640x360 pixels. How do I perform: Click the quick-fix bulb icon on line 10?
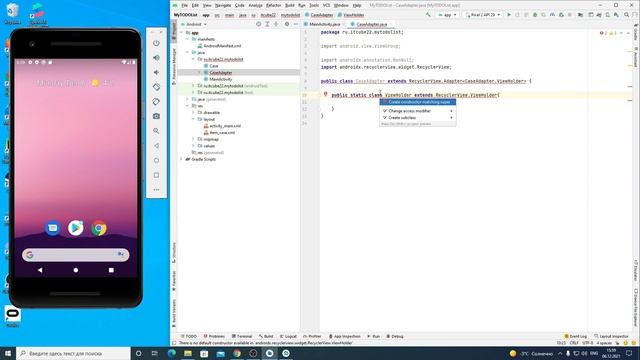(325, 94)
